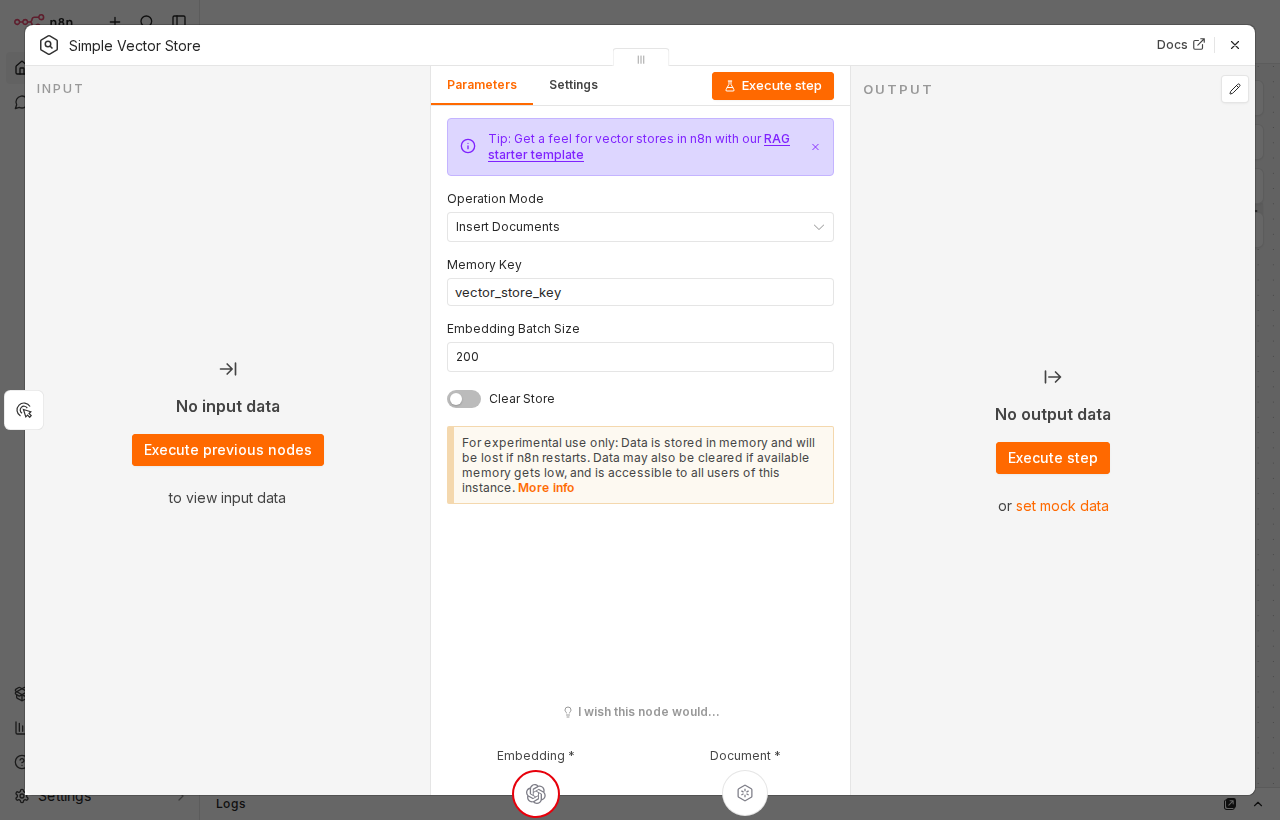
Task: Click the Clear Store label text
Action: [522, 399]
